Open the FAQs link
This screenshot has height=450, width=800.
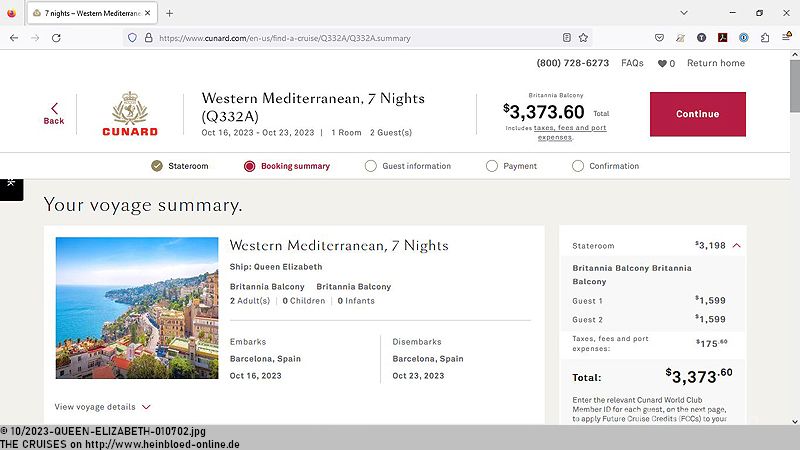pyautogui.click(x=632, y=63)
